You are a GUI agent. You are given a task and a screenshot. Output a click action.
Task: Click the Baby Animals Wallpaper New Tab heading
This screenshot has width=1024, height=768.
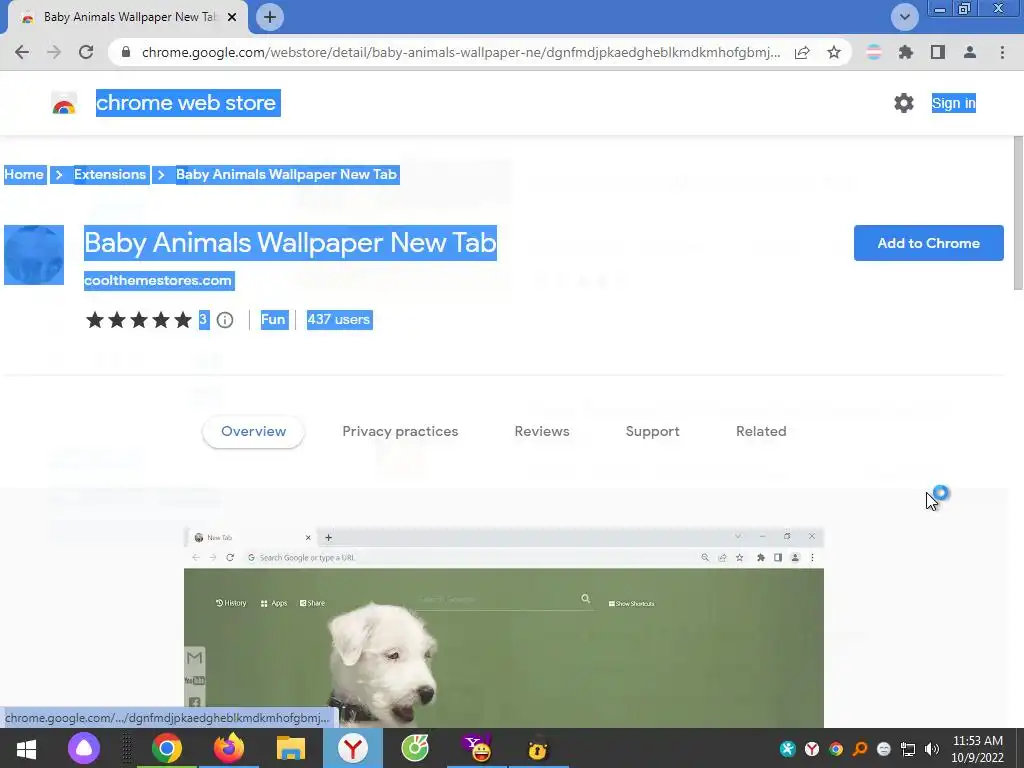point(291,243)
